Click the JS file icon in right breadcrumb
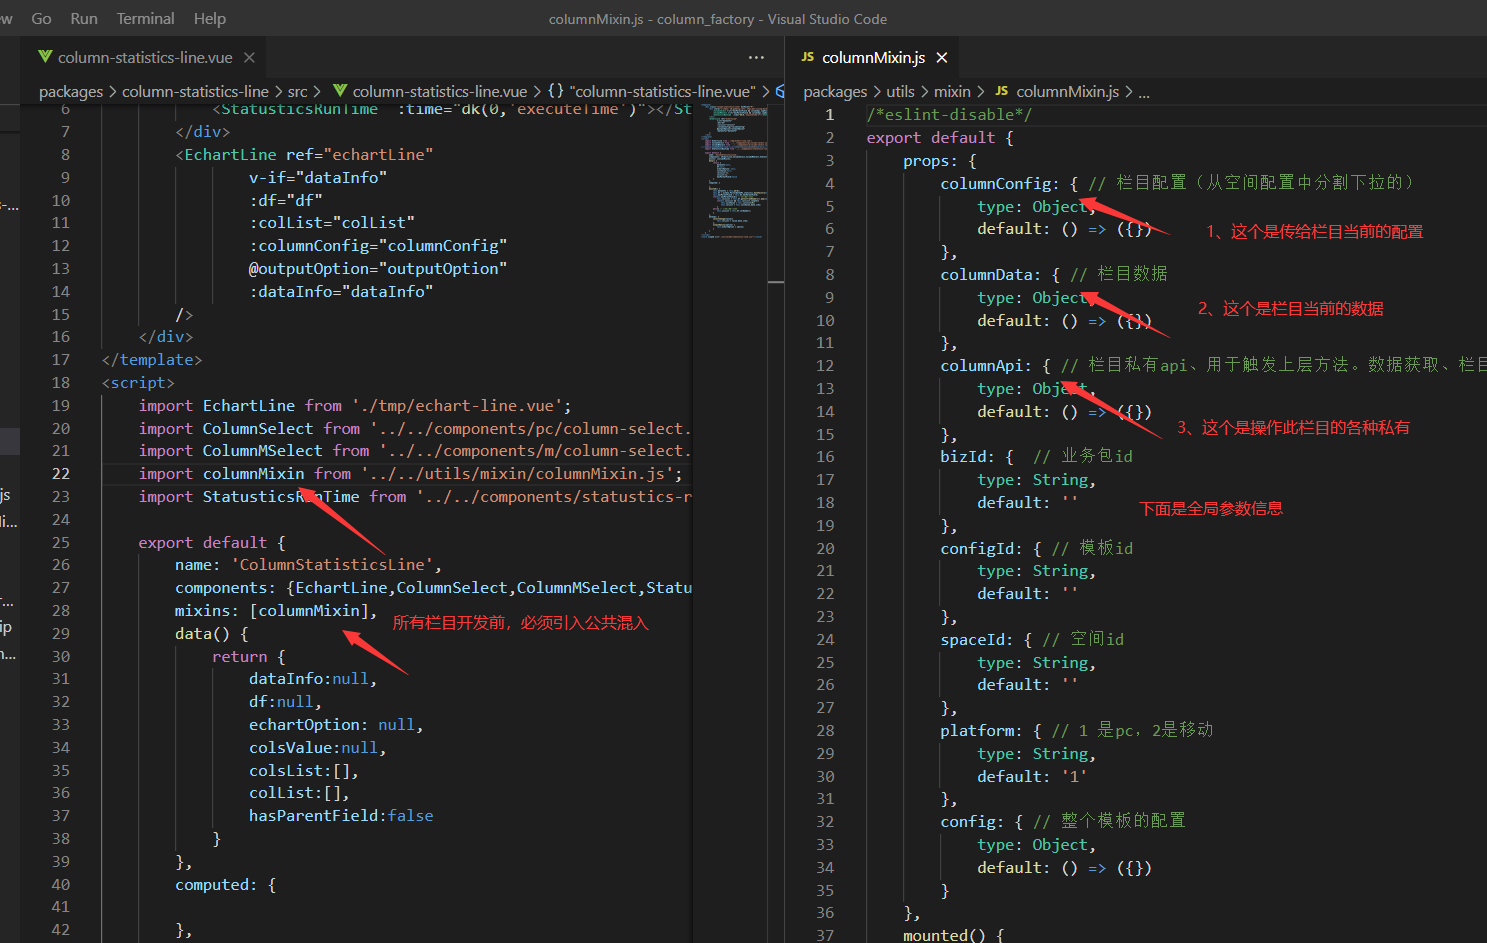1487x943 pixels. [x=1001, y=91]
